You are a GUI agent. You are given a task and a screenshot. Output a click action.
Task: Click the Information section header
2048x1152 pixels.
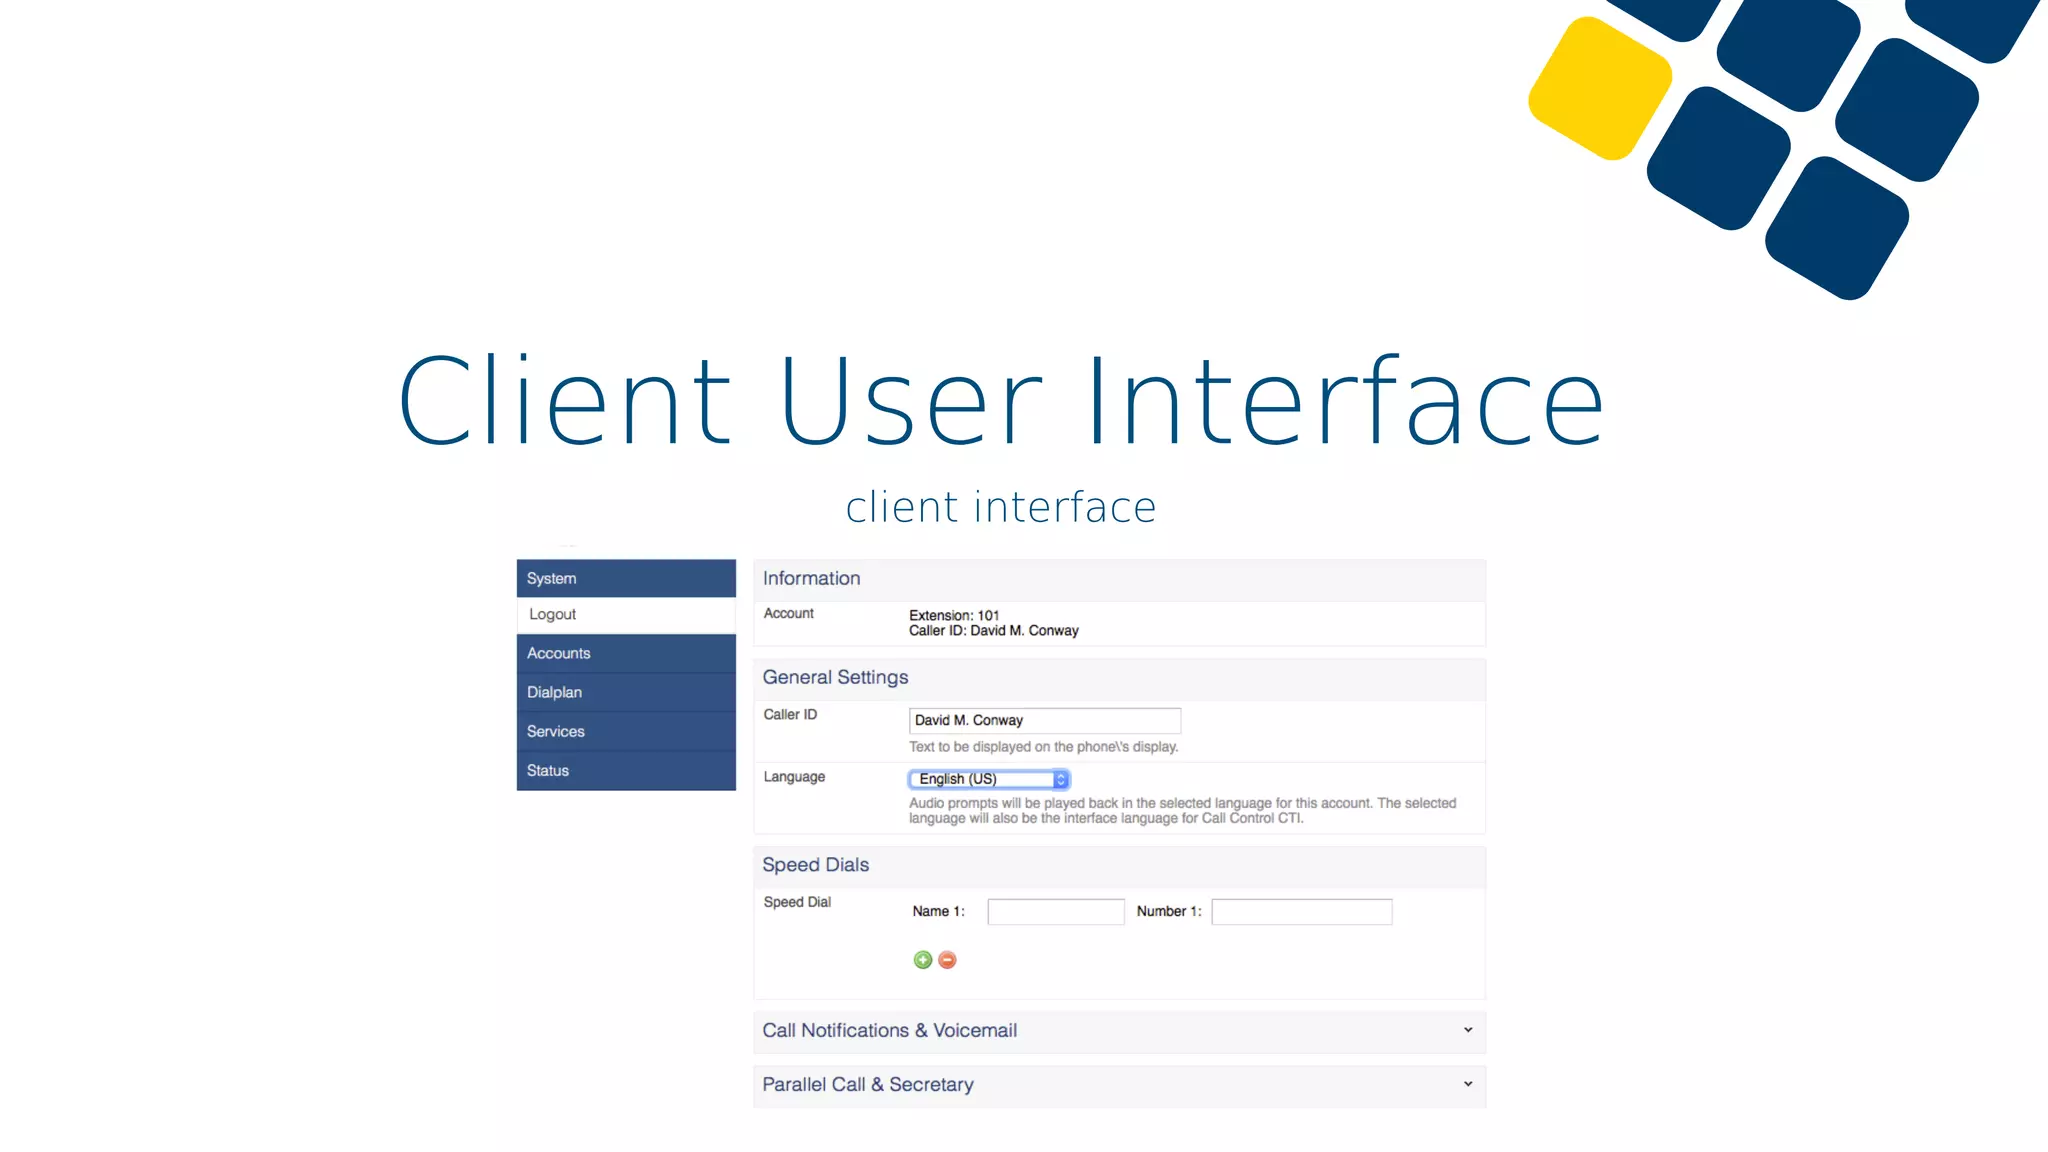(x=1119, y=579)
